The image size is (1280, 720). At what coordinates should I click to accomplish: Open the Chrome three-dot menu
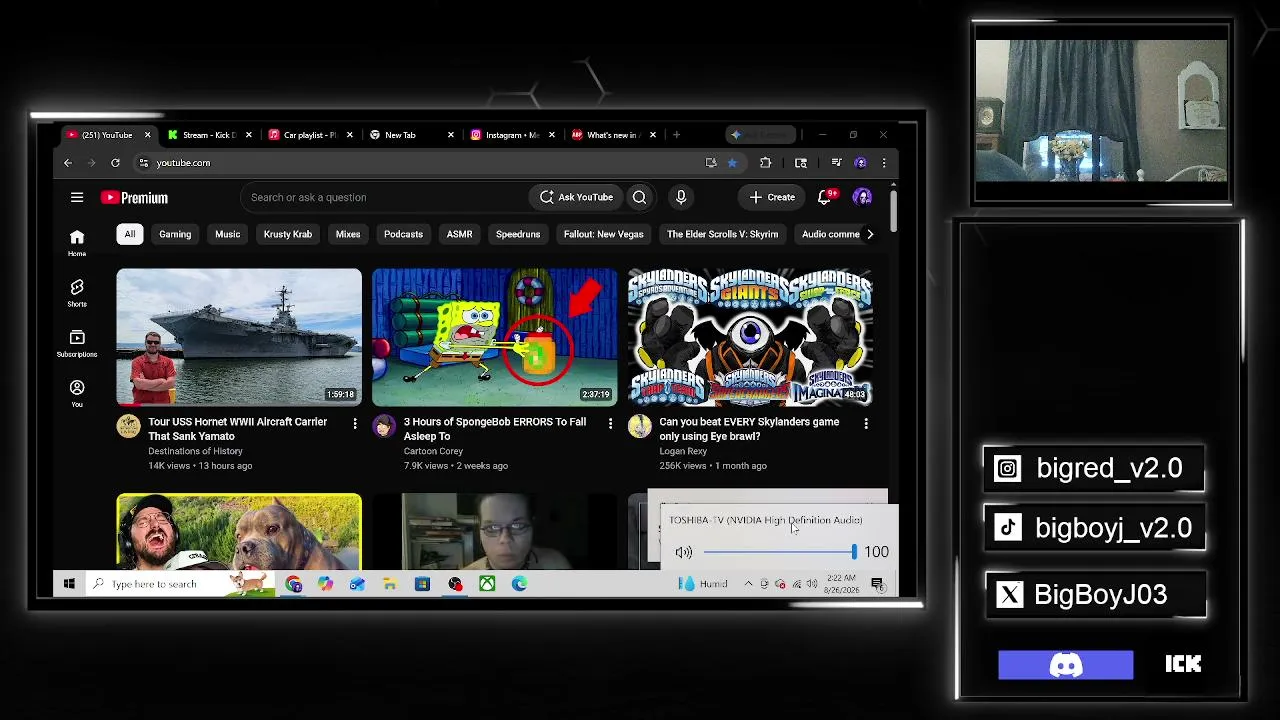pos(884,163)
